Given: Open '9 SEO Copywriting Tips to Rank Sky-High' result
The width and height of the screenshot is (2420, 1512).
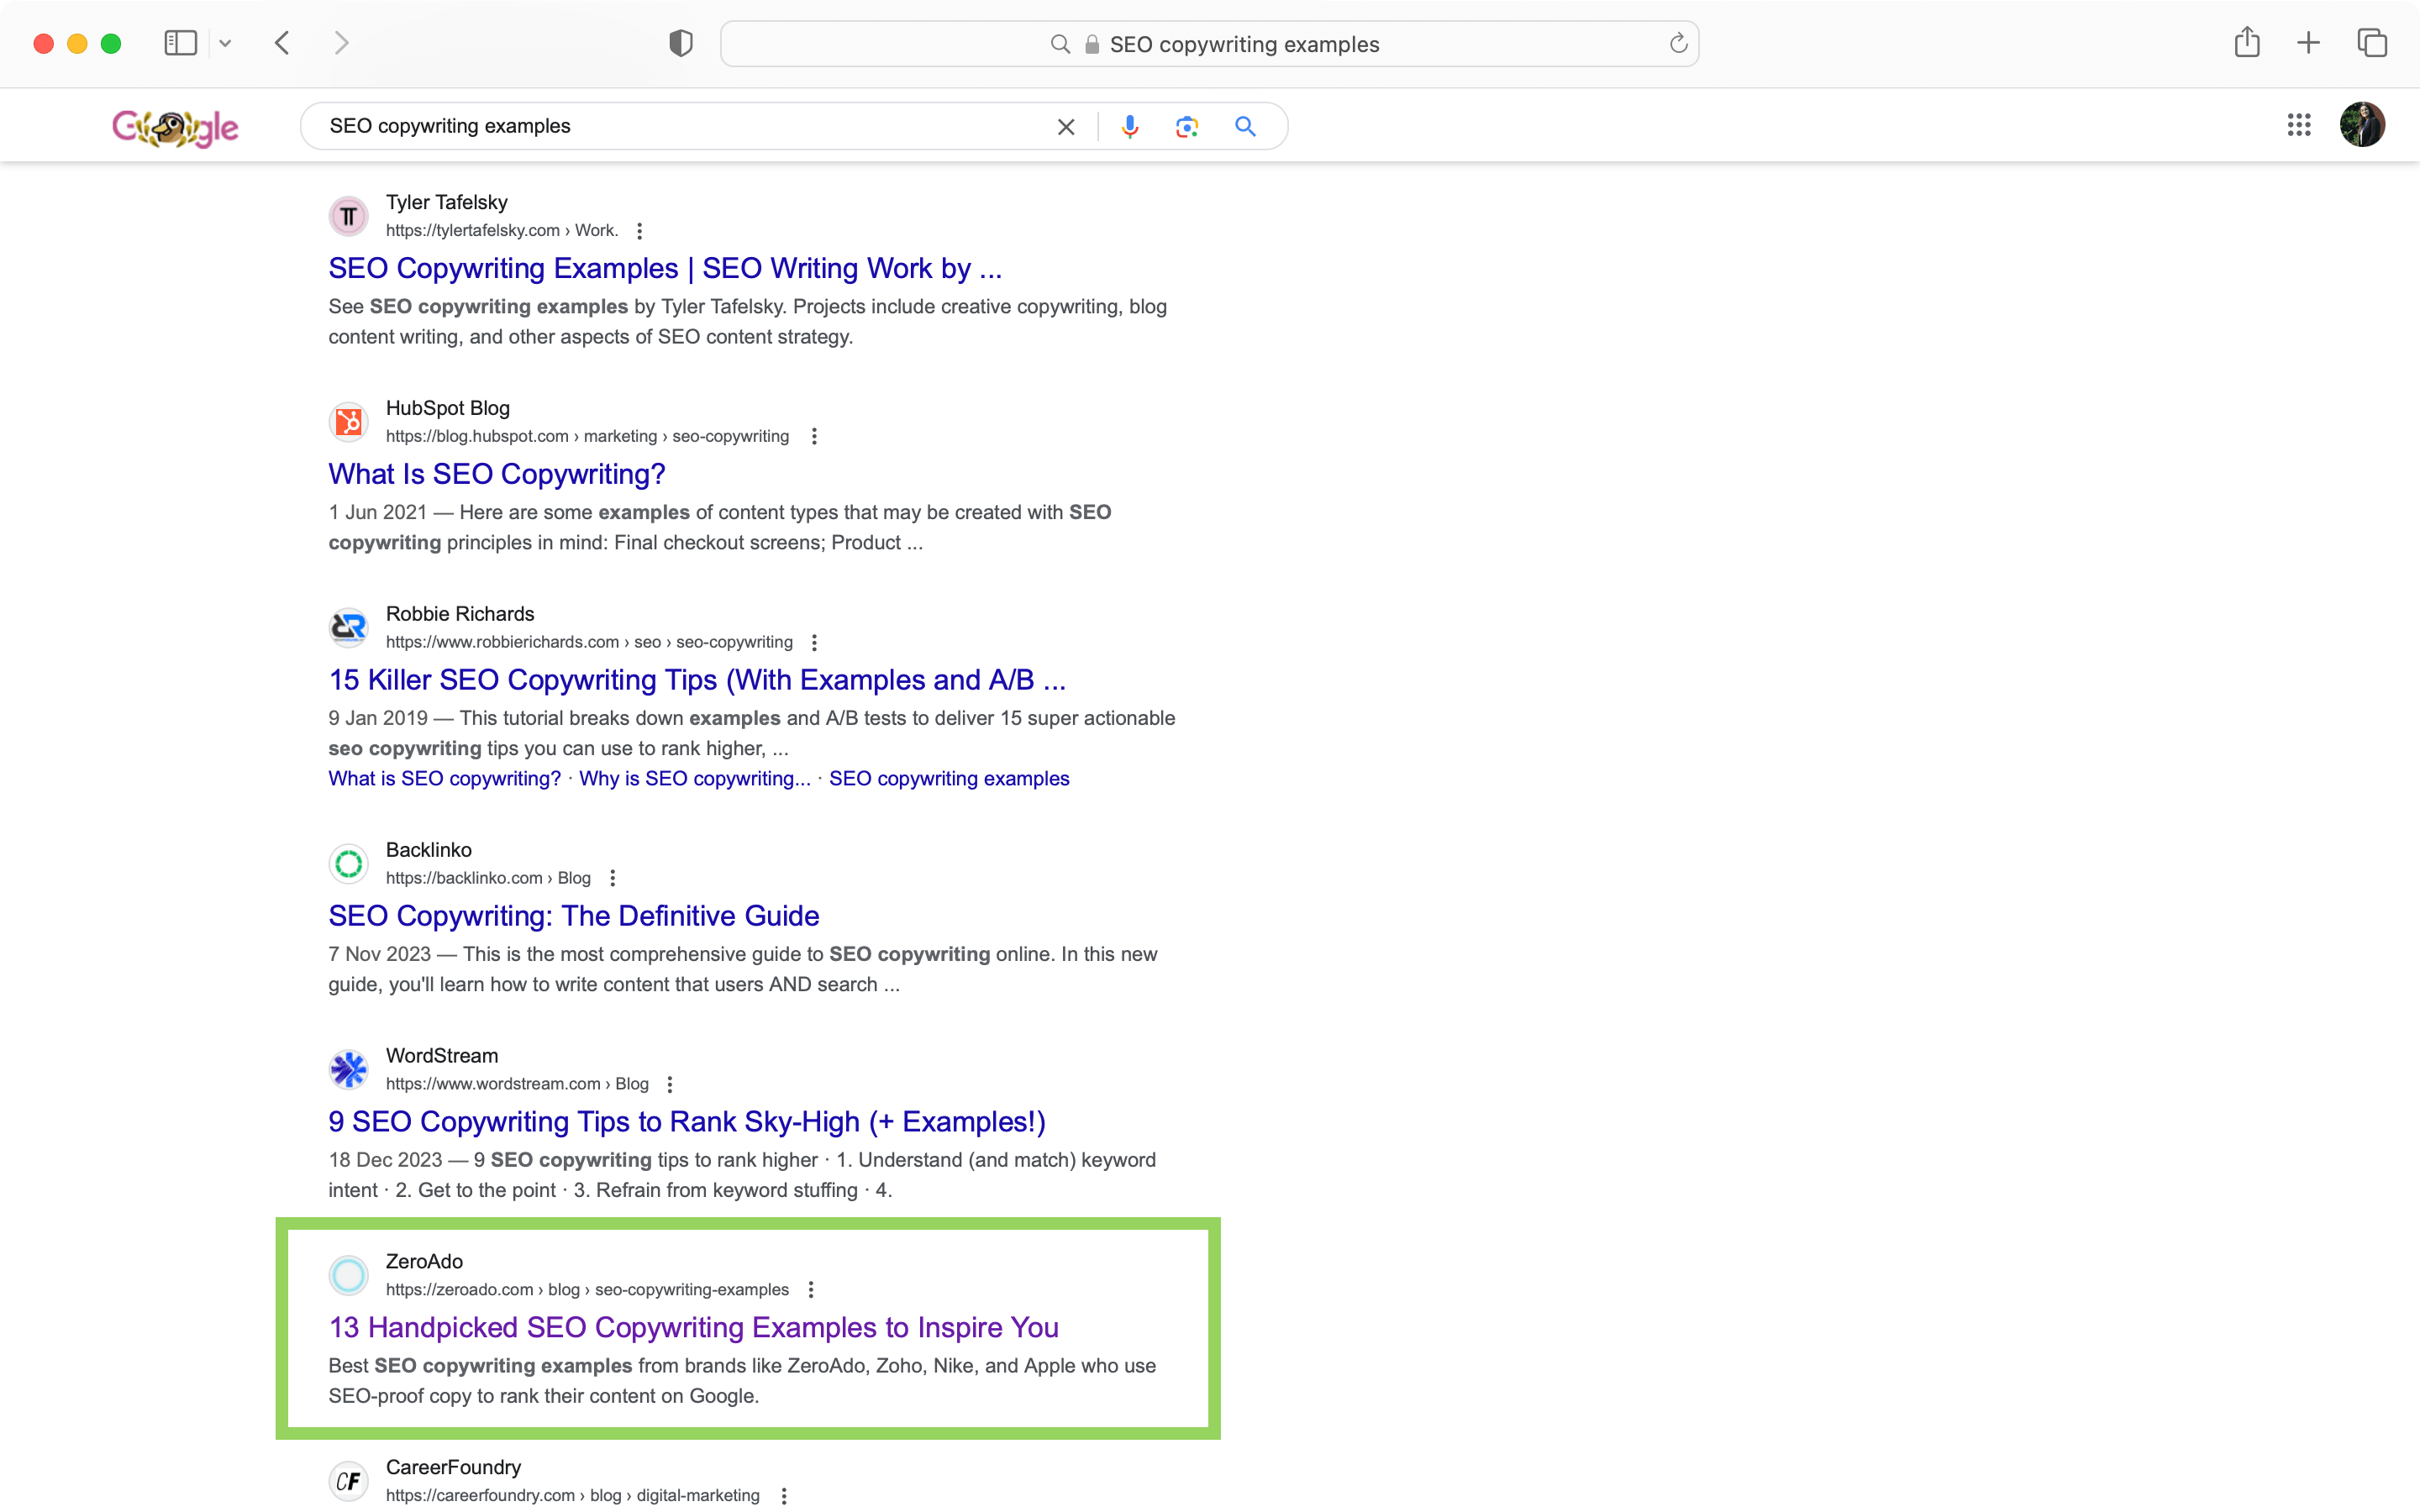Looking at the screenshot, I should point(687,1122).
